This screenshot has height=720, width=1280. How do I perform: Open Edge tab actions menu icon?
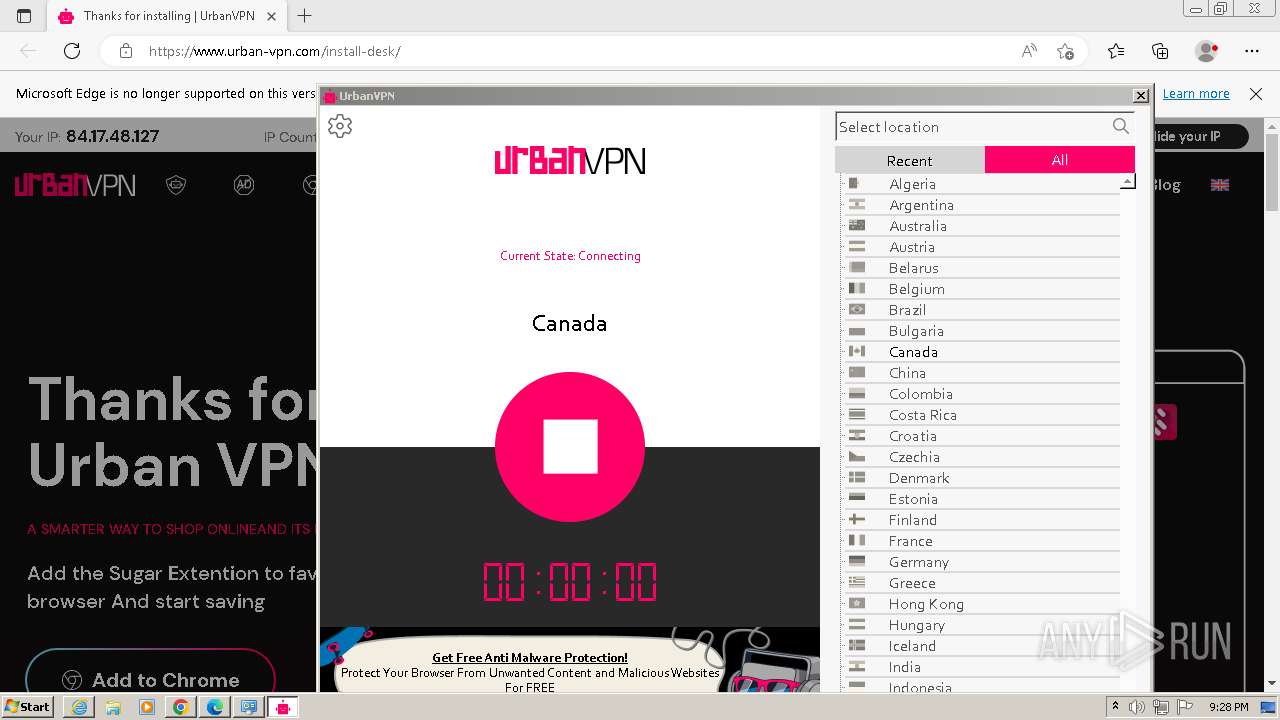(24, 16)
